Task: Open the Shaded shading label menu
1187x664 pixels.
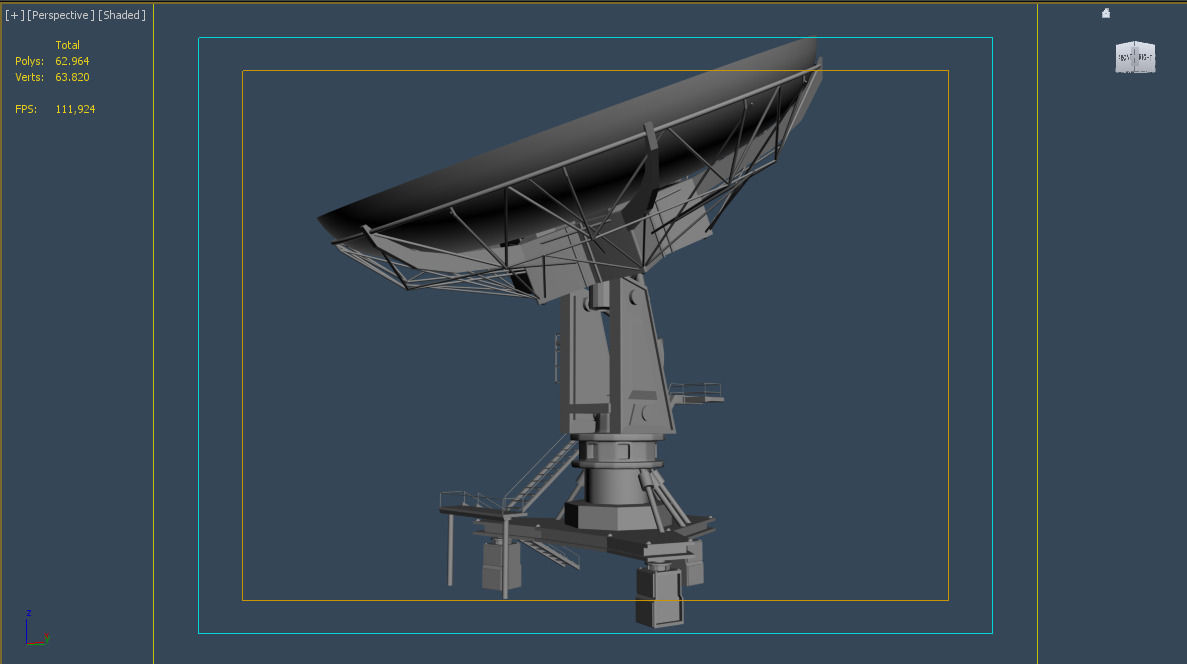Action: pos(122,14)
